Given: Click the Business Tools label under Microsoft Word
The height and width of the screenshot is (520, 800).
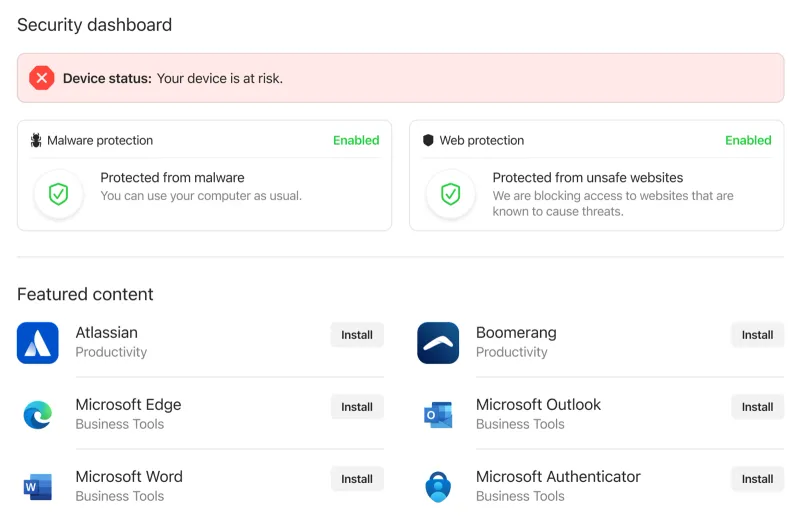Looking at the screenshot, I should [120, 496].
